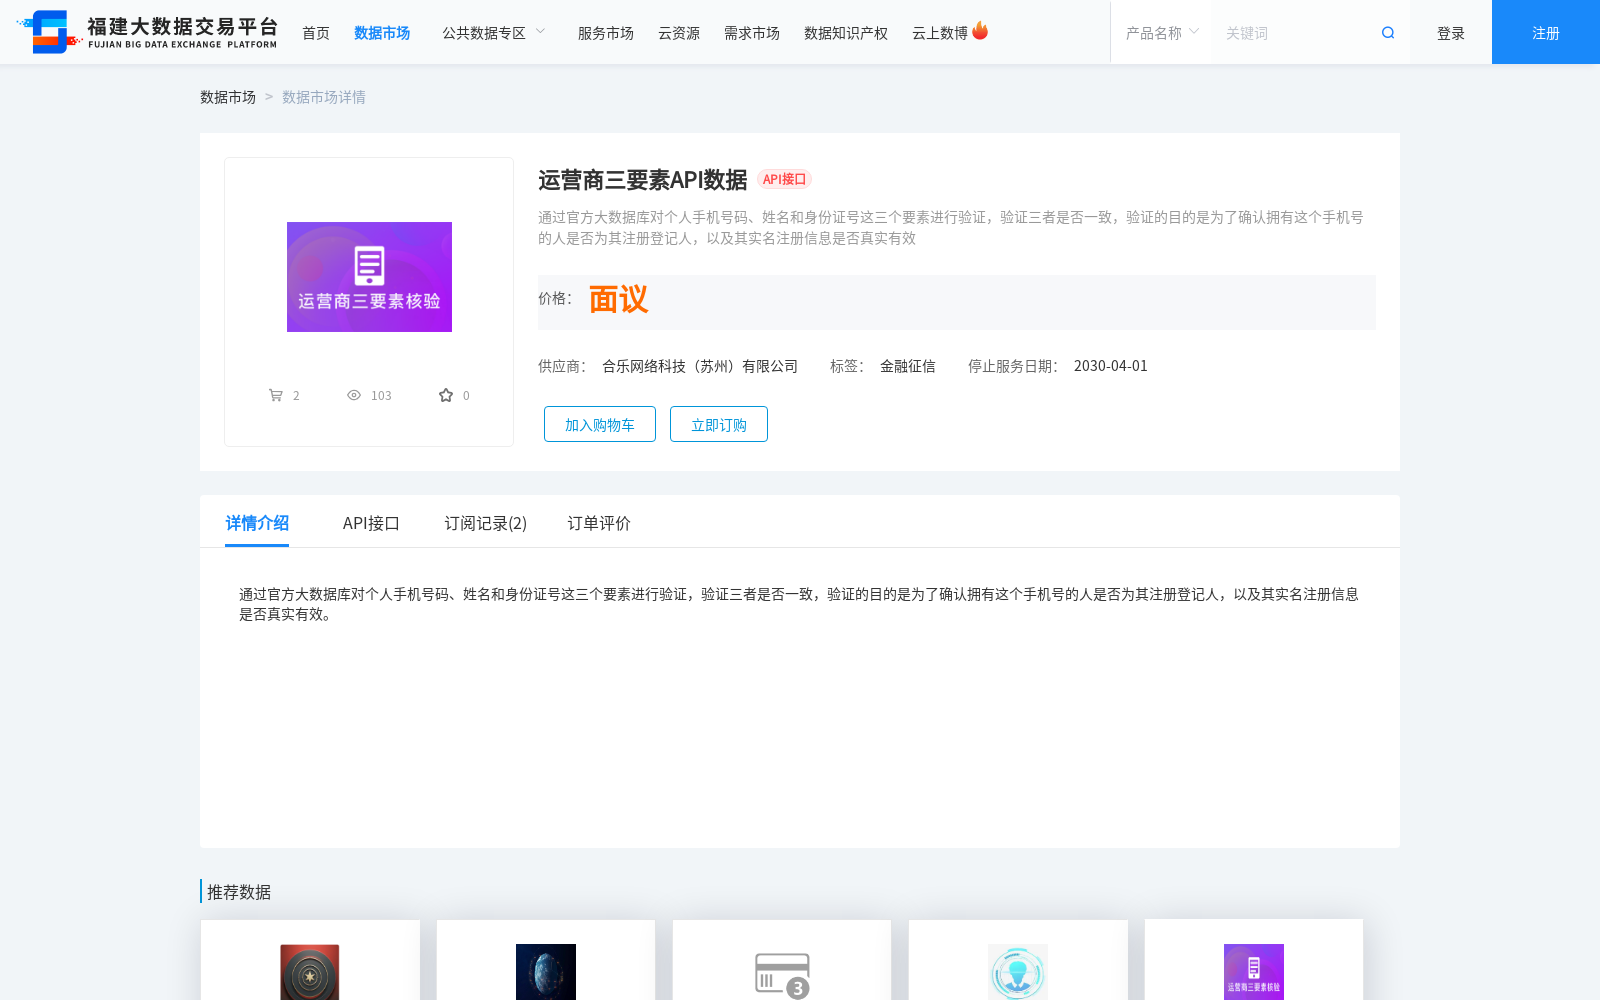Image resolution: width=1600 pixels, height=1000 pixels.
Task: Open recommended card with gray card icon
Action: tap(782, 960)
